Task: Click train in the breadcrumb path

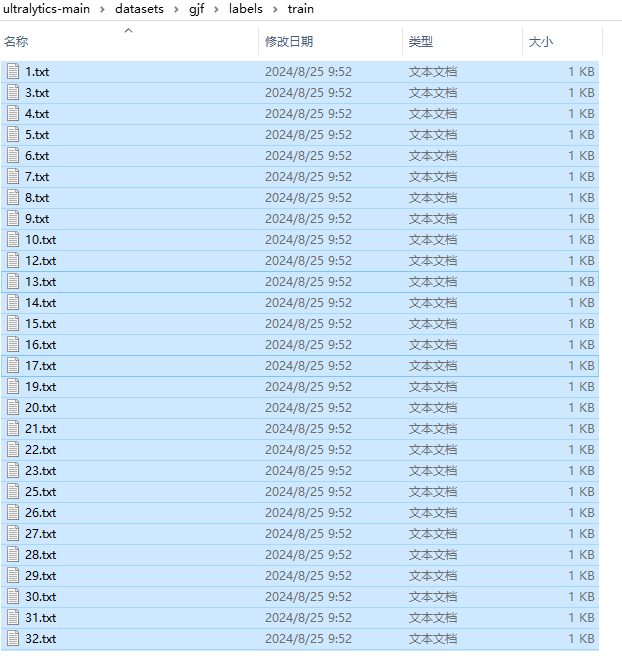Action: tap(300, 9)
